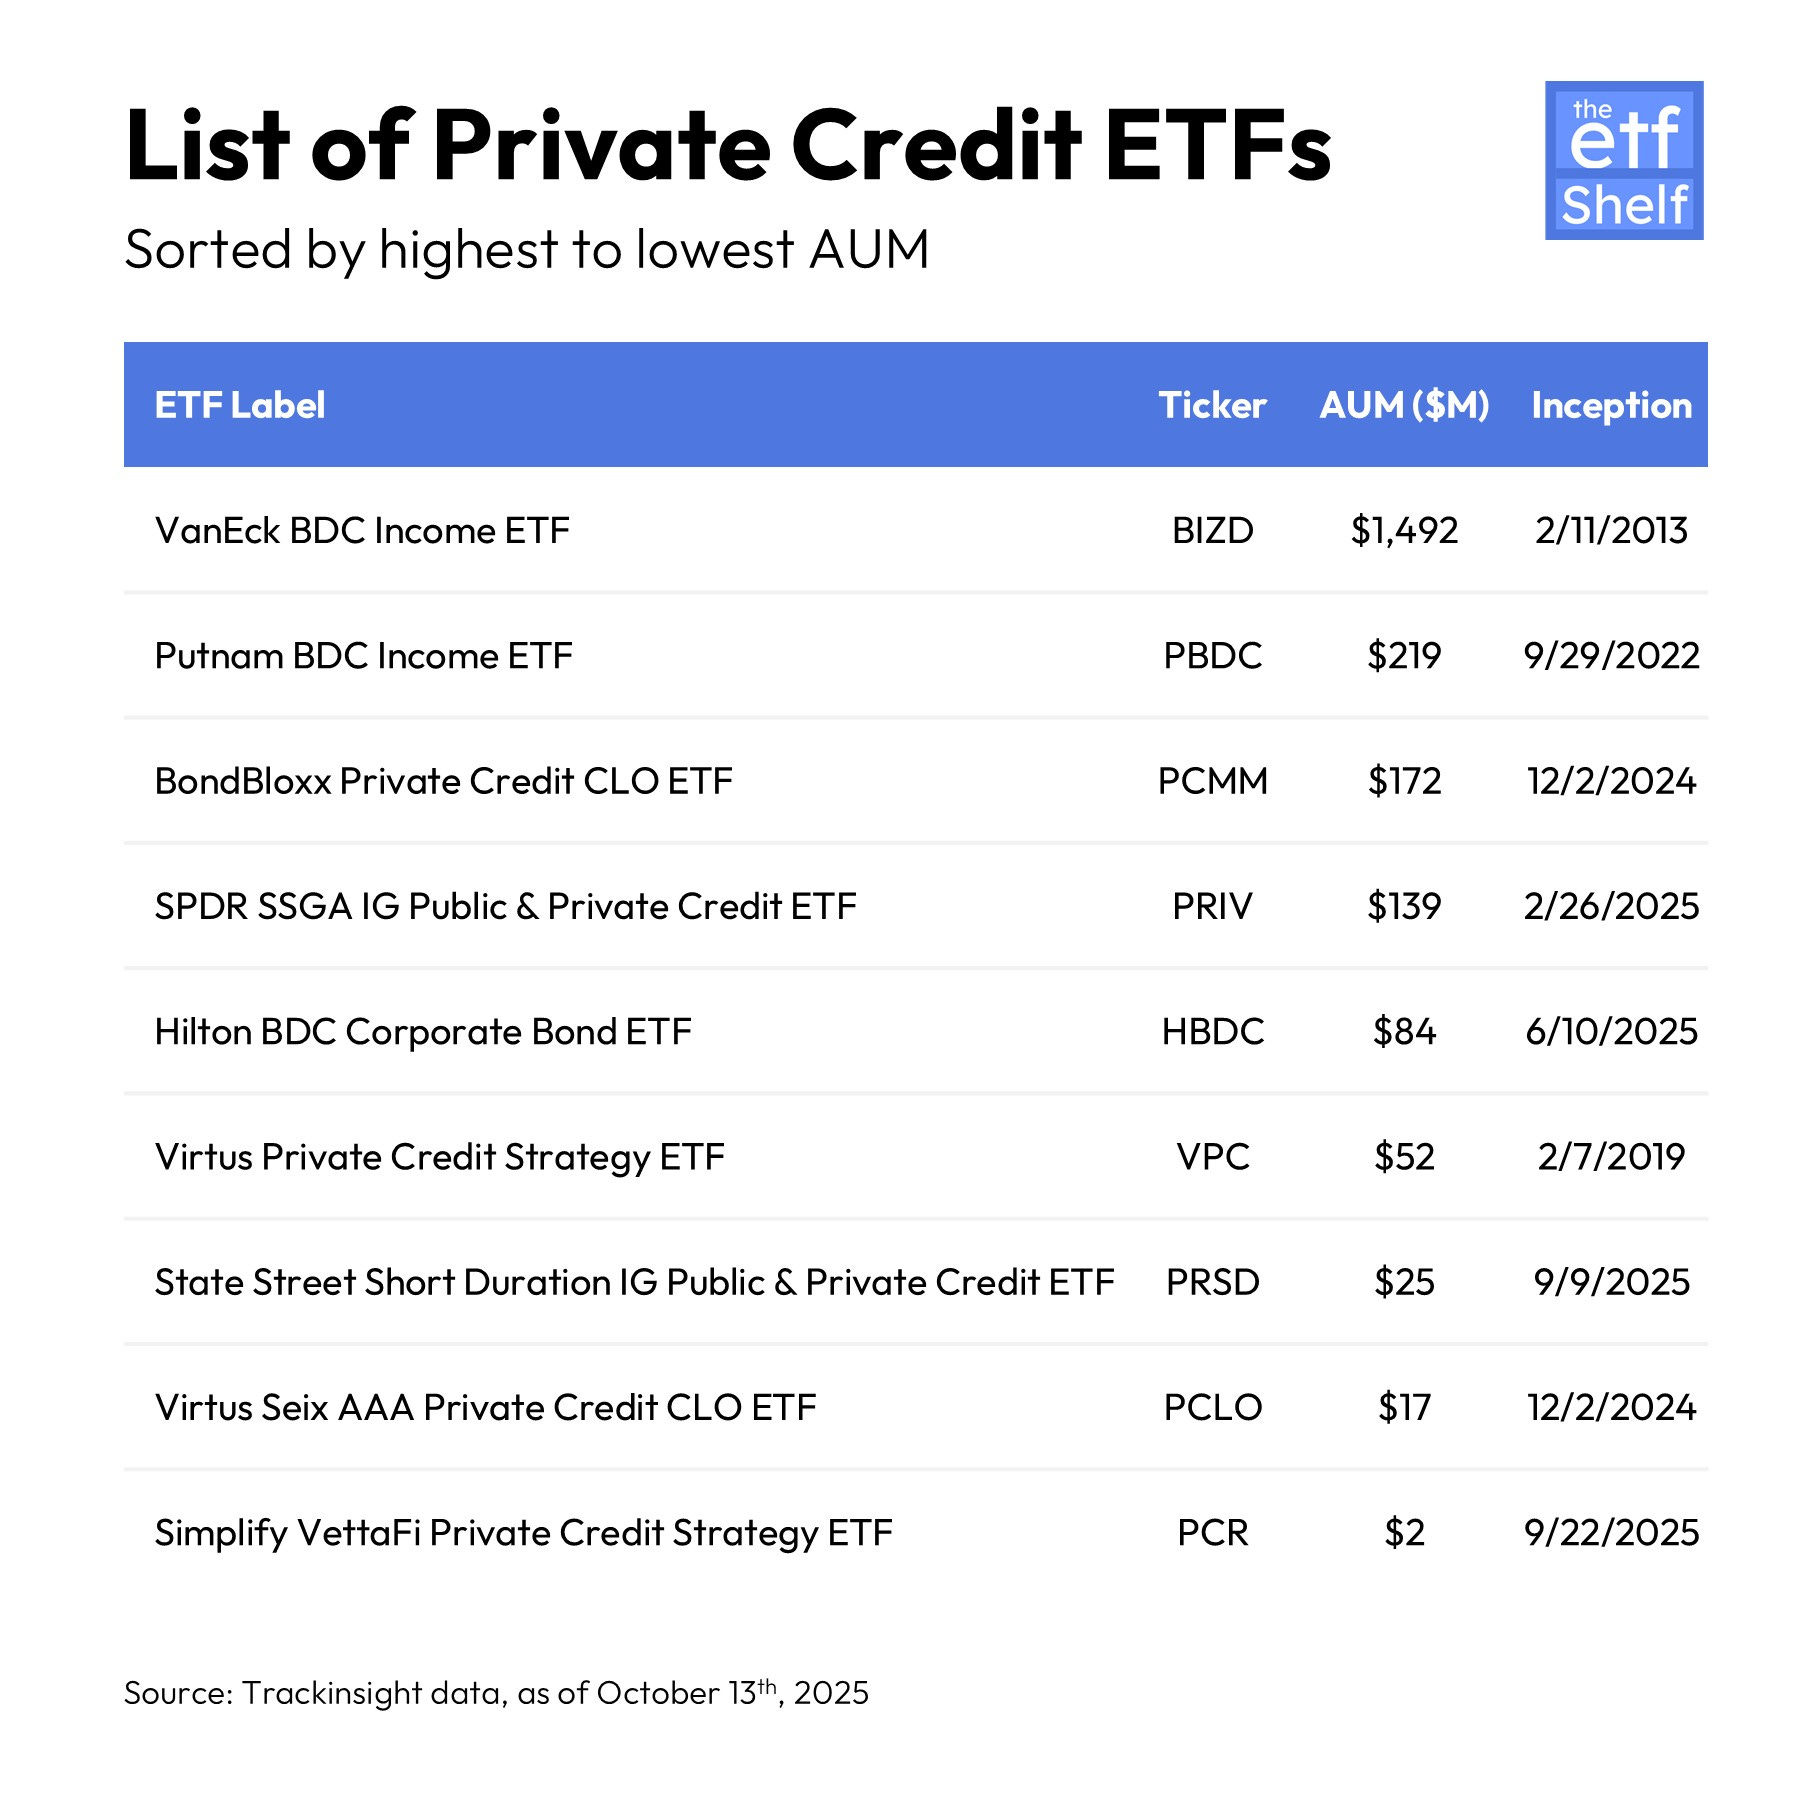Click the $139 AUM value
This screenshot has height=1800, width=1800.
1404,906
